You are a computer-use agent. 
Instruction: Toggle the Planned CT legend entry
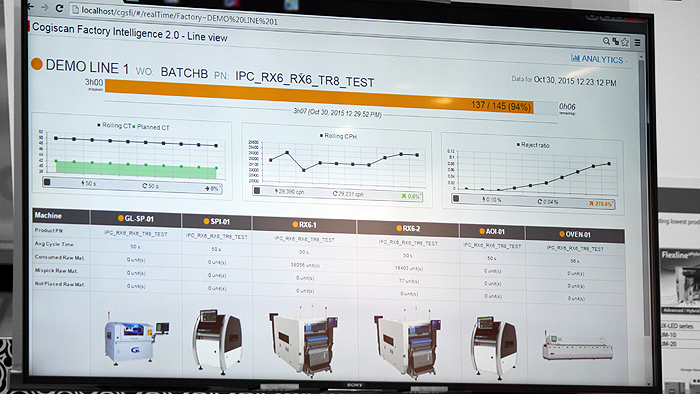tap(151, 127)
